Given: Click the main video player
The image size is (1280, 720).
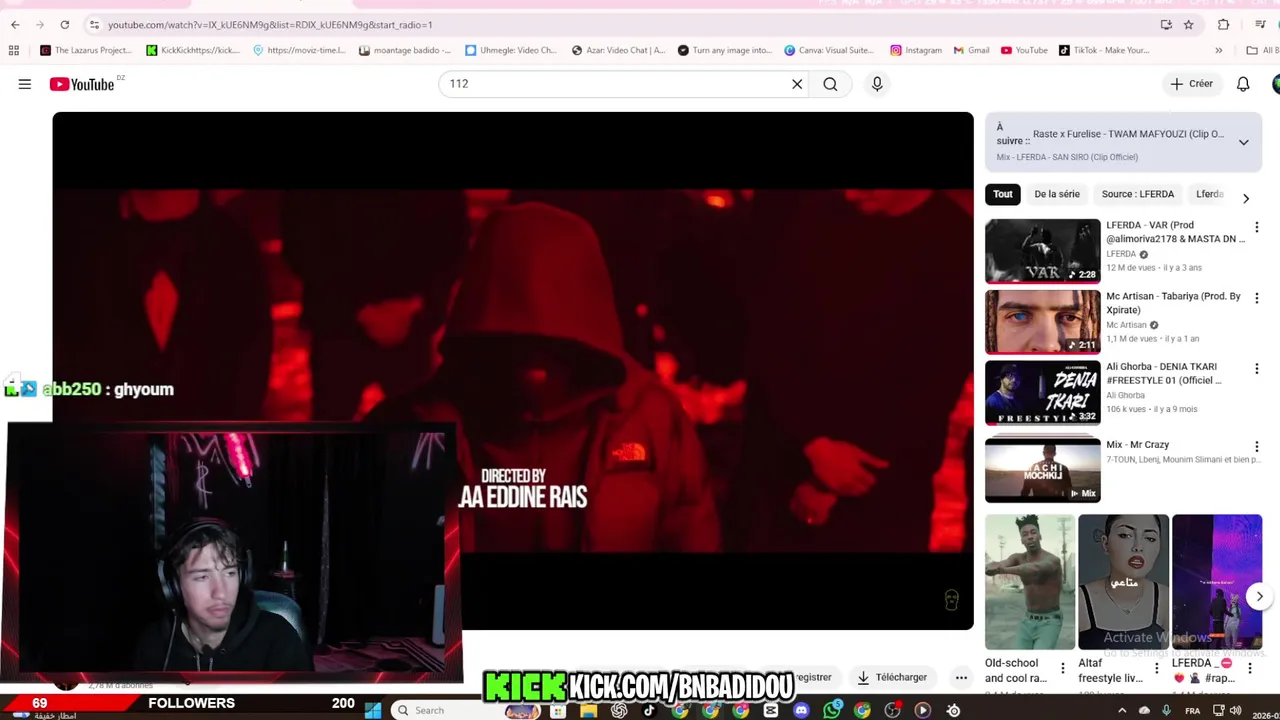Looking at the screenshot, I should point(513,370).
